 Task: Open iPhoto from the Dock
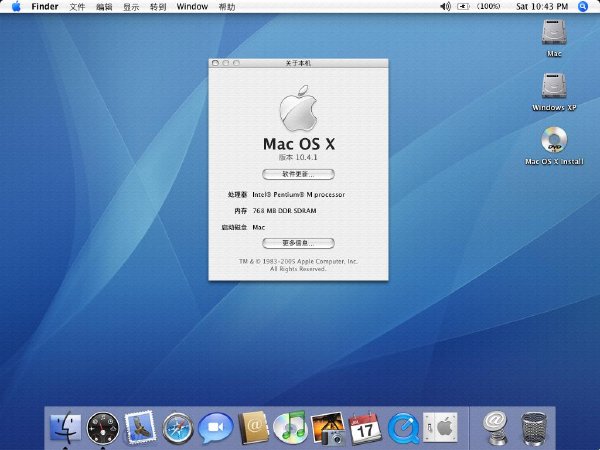point(328,428)
